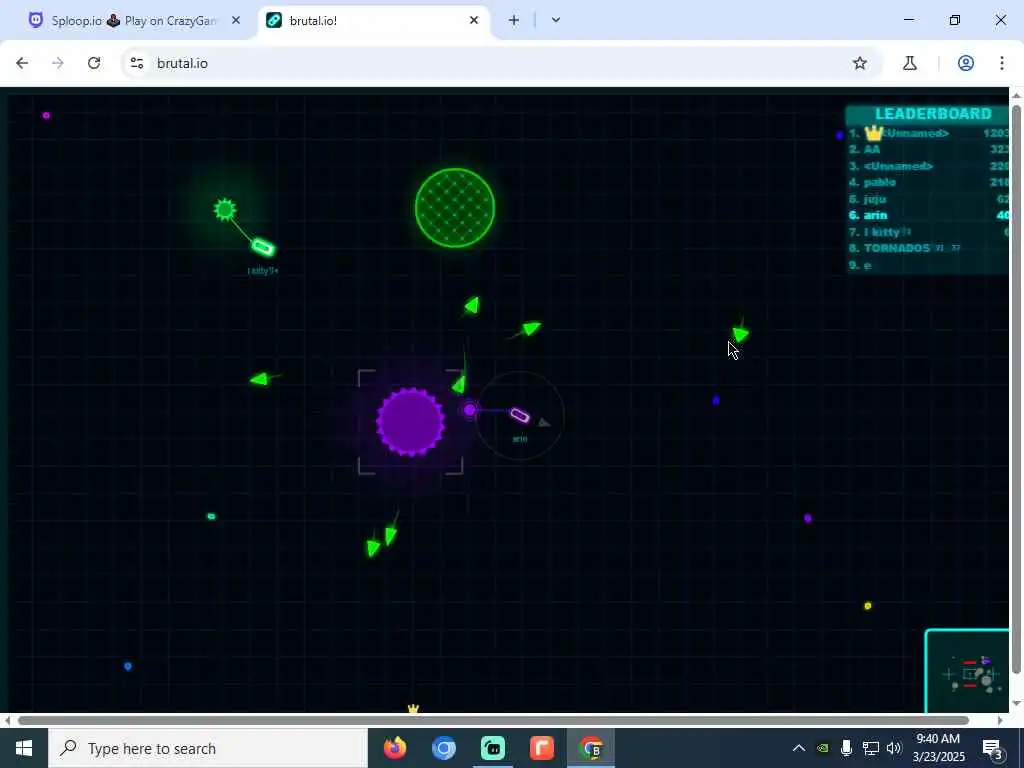This screenshot has width=1024, height=768.
Task: Reload the brutal.io page
Action: (94, 63)
